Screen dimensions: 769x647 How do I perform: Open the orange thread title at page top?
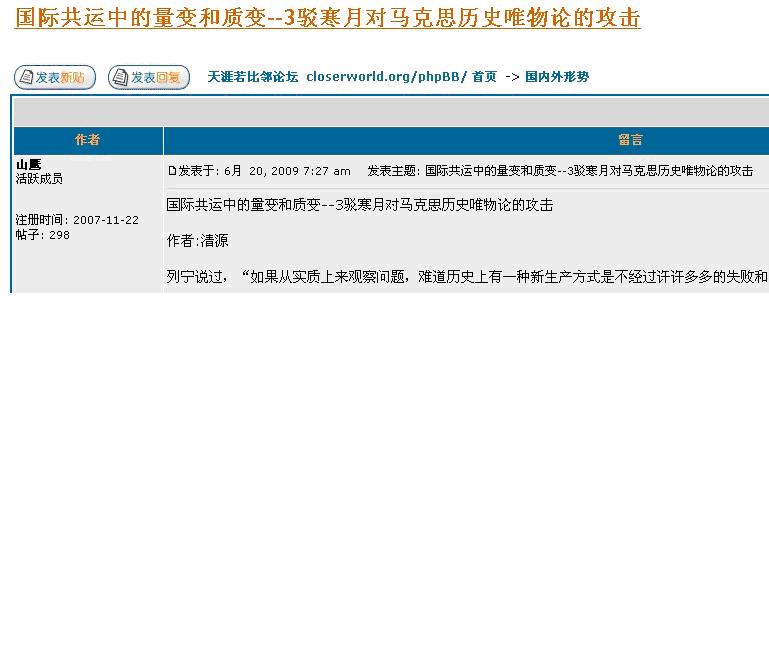[327, 18]
